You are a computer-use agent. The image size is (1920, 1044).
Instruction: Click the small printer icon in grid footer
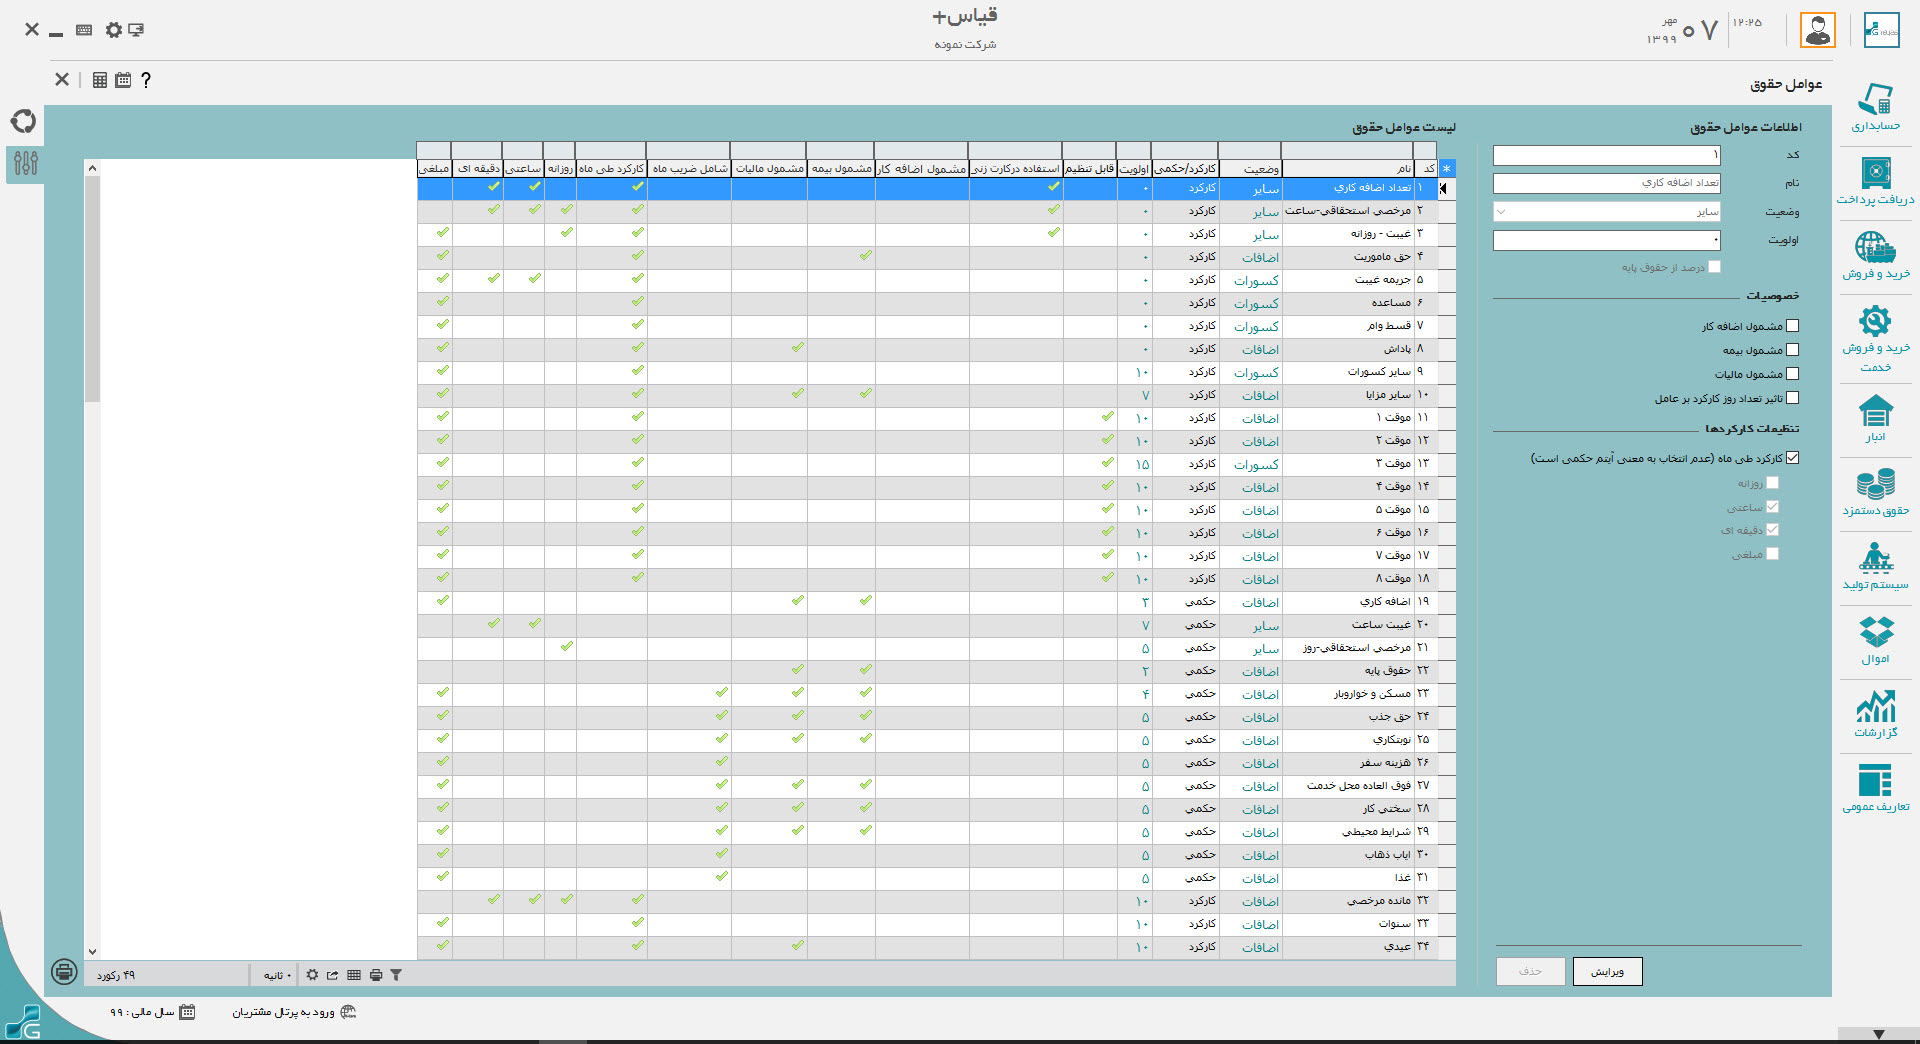[x=376, y=975]
